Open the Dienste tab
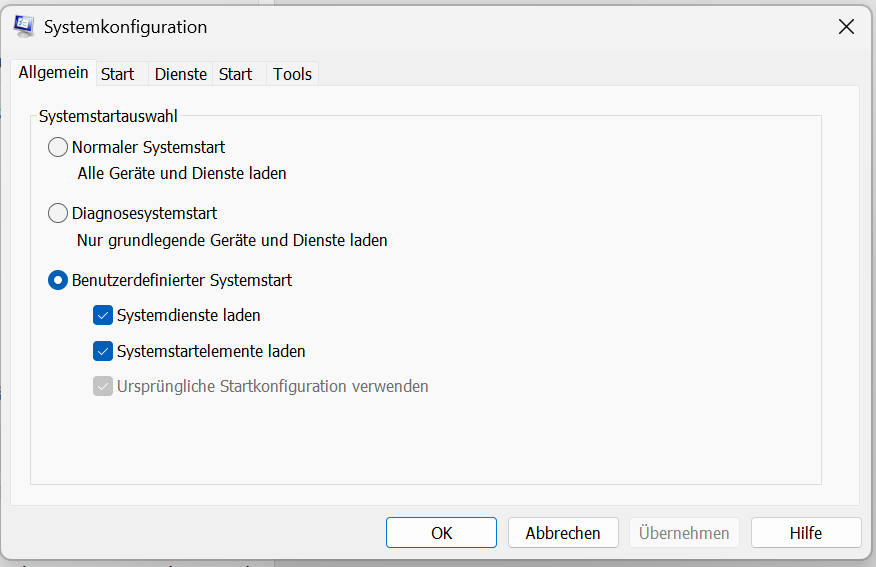This screenshot has height=567, width=876. (x=181, y=74)
